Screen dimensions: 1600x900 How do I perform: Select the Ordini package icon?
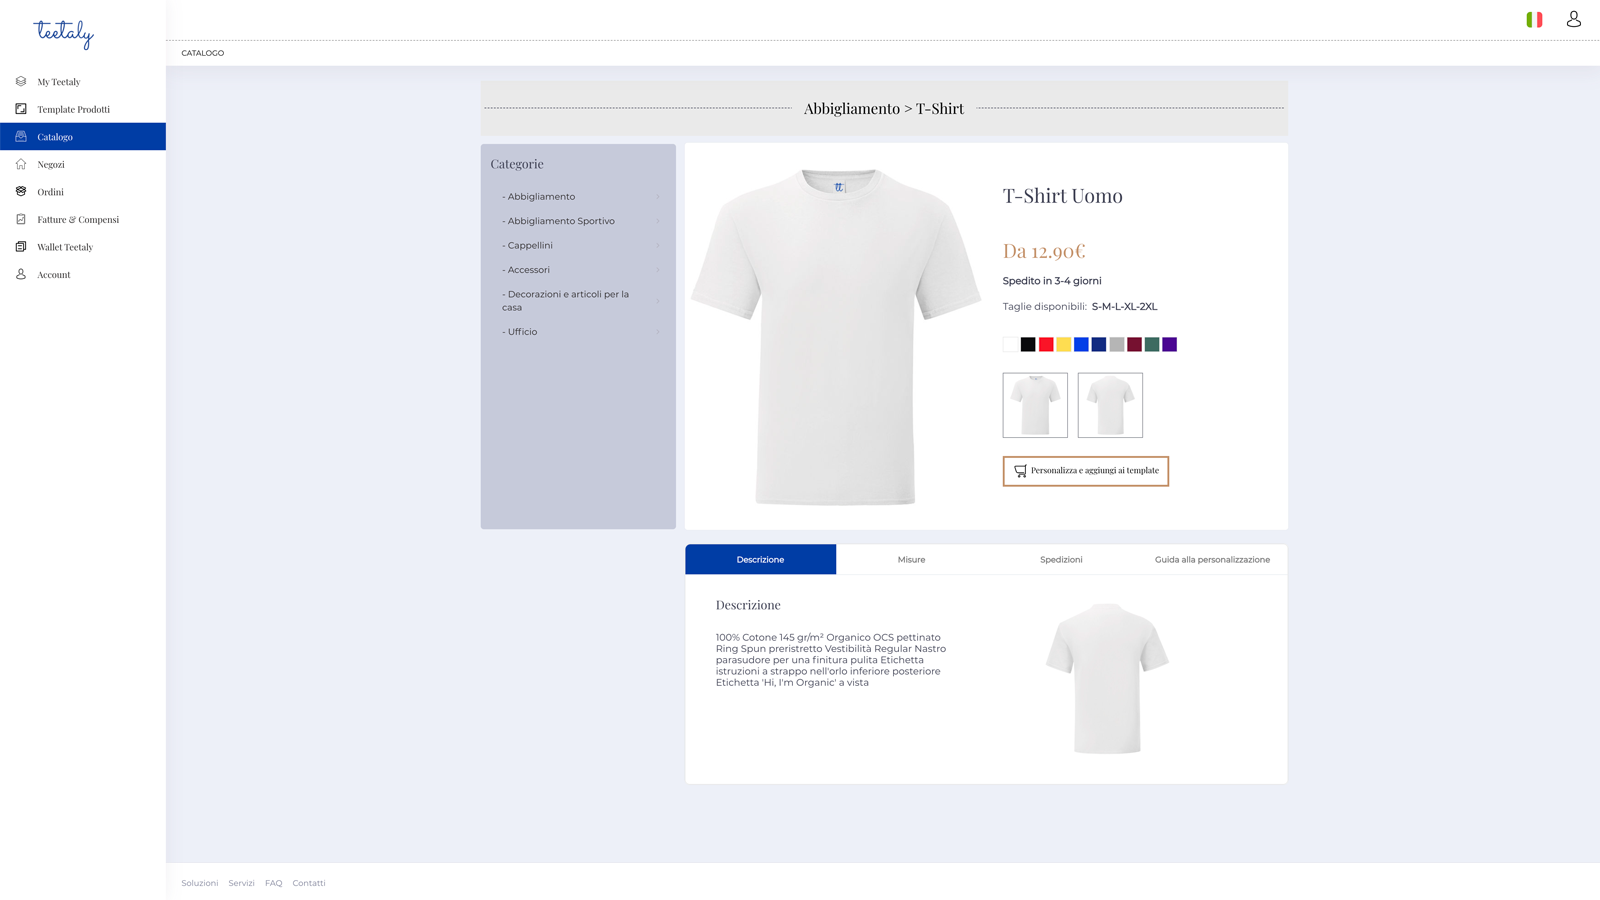click(x=21, y=192)
